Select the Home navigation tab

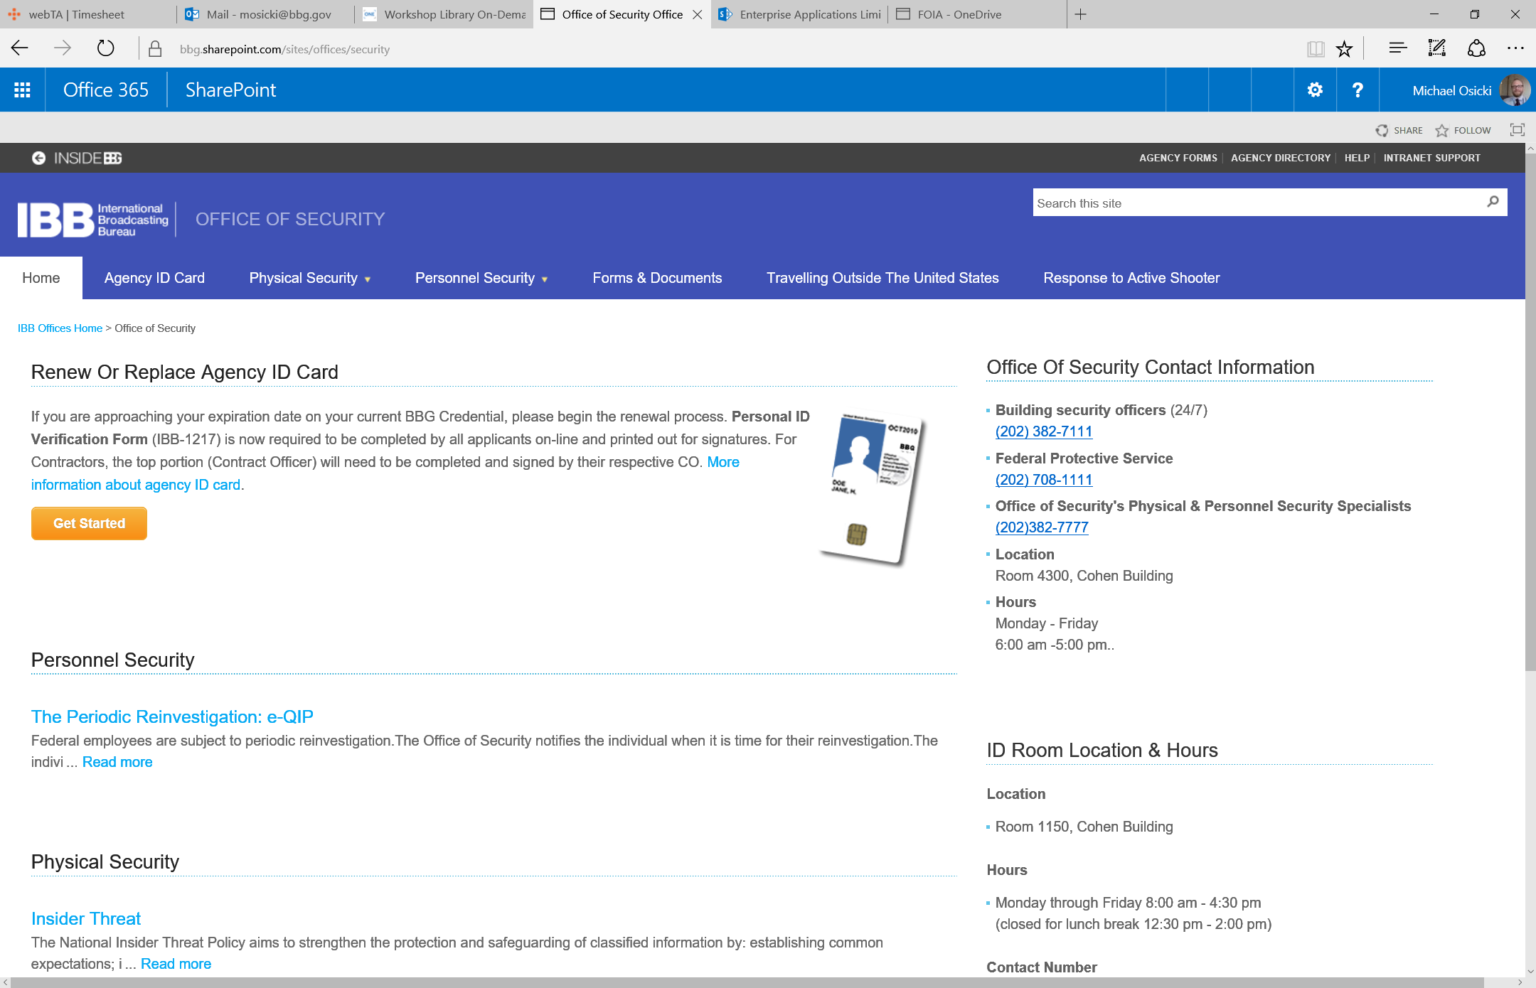41,278
